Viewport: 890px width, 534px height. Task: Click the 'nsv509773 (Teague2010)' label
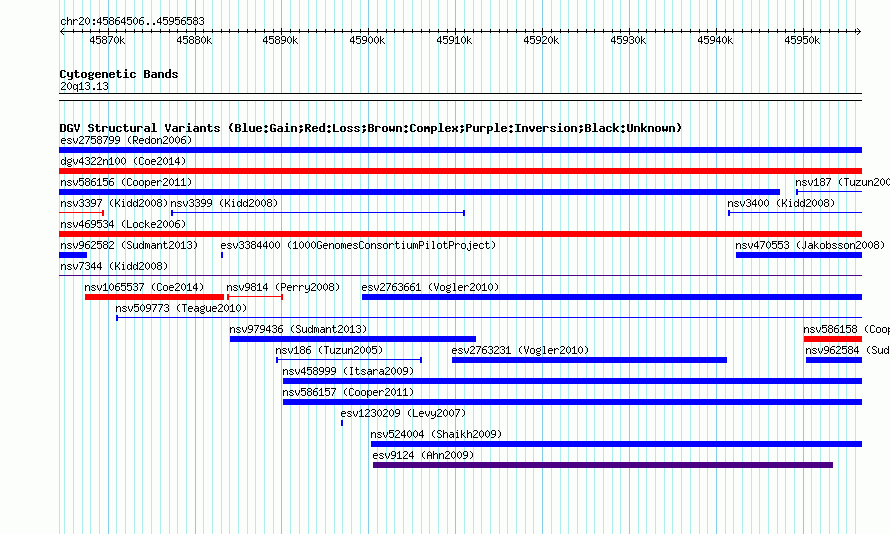pyautogui.click(x=181, y=308)
